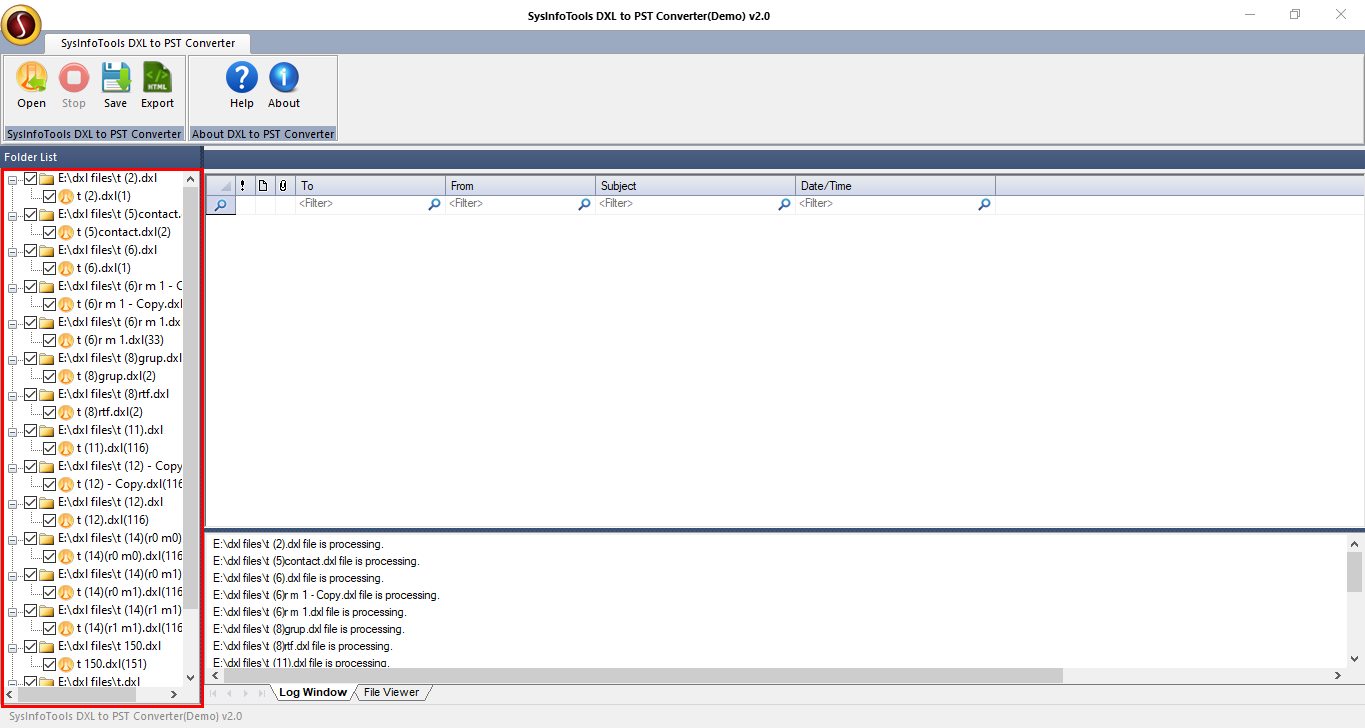Click log line "t (8)grup.dxl file is processing."
Screen dimensions: 1365x728
click(308, 629)
